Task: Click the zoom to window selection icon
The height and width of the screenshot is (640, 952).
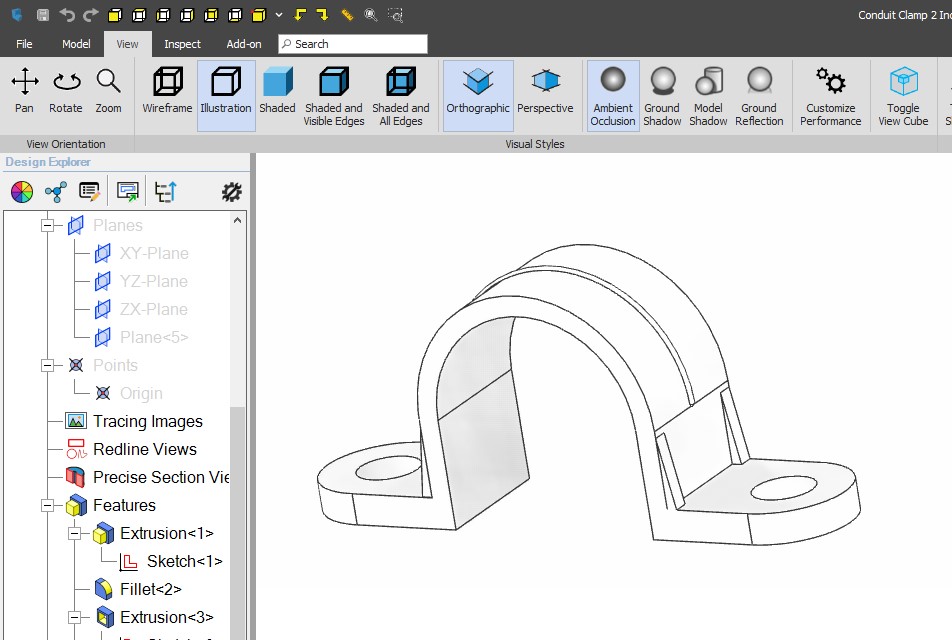Action: [395, 15]
